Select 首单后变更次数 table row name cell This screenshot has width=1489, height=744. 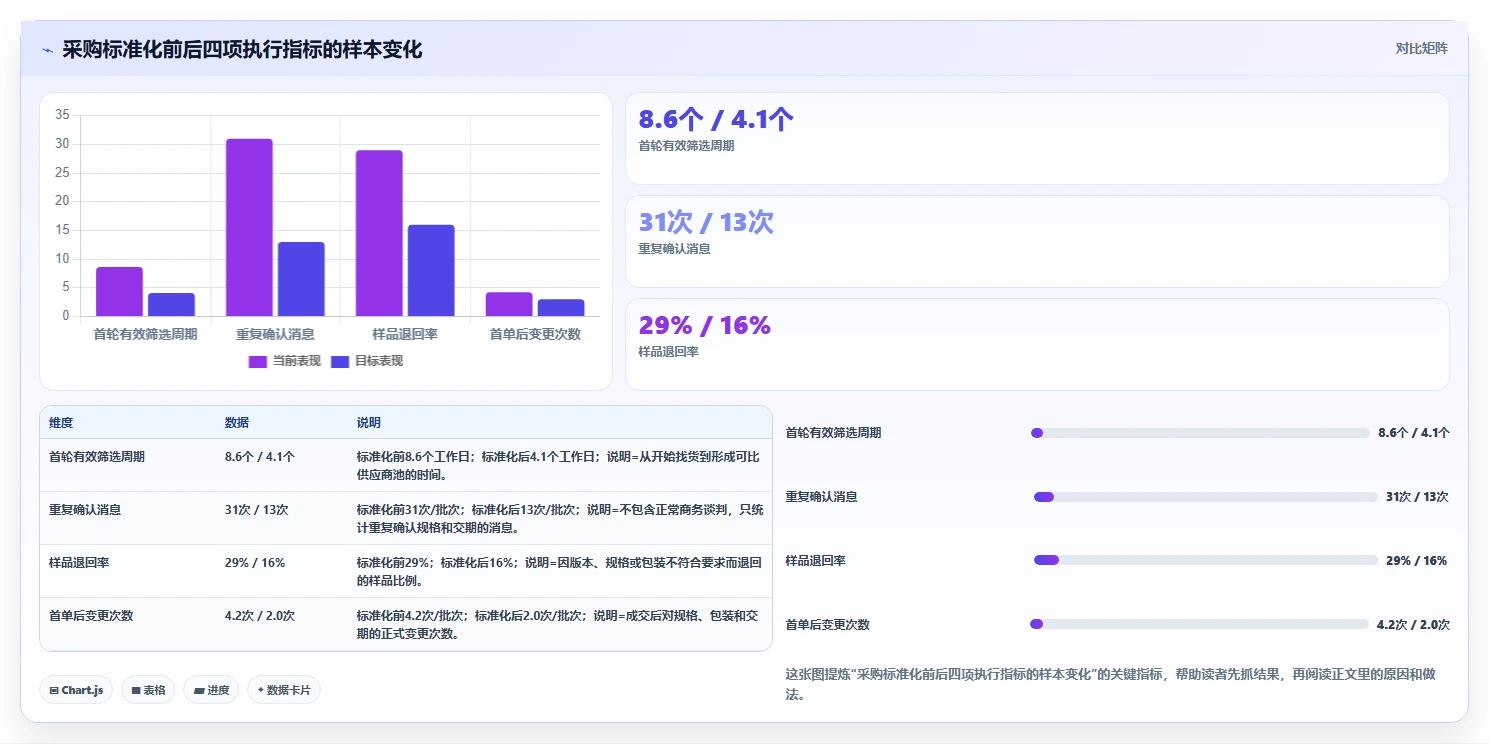[x=91, y=615]
